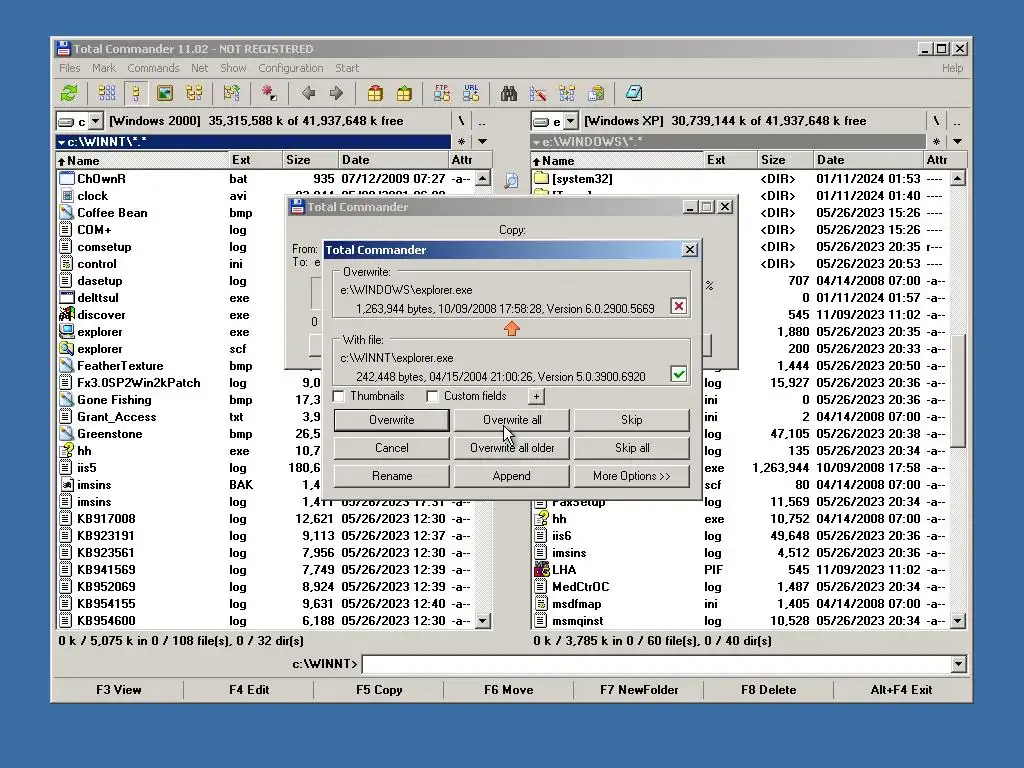1024x768 pixels.
Task: Enable thumbnail view icon in toolbar
Action: point(165,93)
